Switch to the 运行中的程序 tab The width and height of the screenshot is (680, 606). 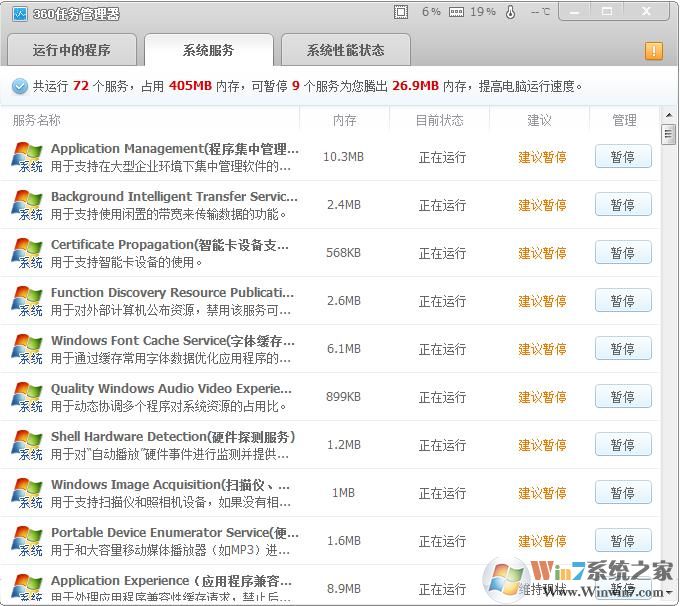[x=71, y=50]
